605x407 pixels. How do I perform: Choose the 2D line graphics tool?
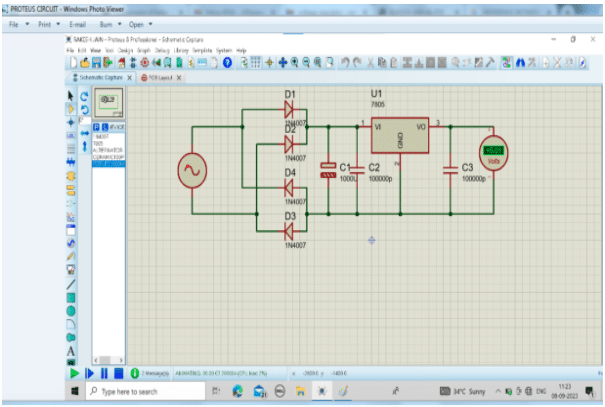click(71, 283)
